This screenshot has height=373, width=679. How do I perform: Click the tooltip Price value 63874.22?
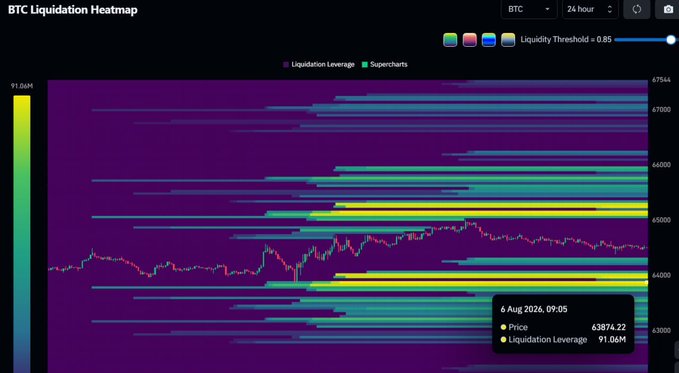[x=608, y=328]
